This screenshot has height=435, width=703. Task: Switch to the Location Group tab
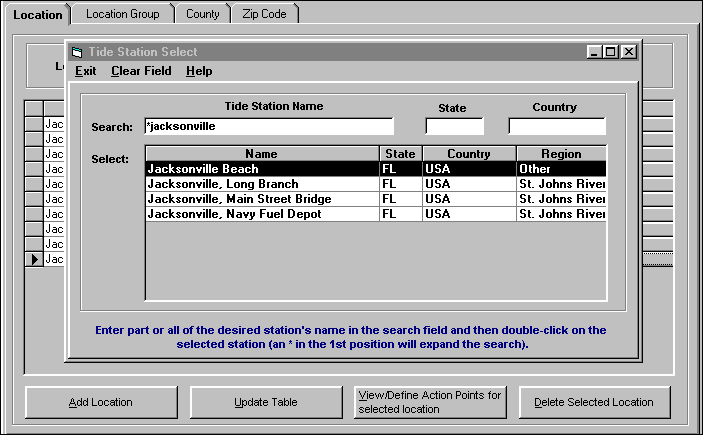121,15
